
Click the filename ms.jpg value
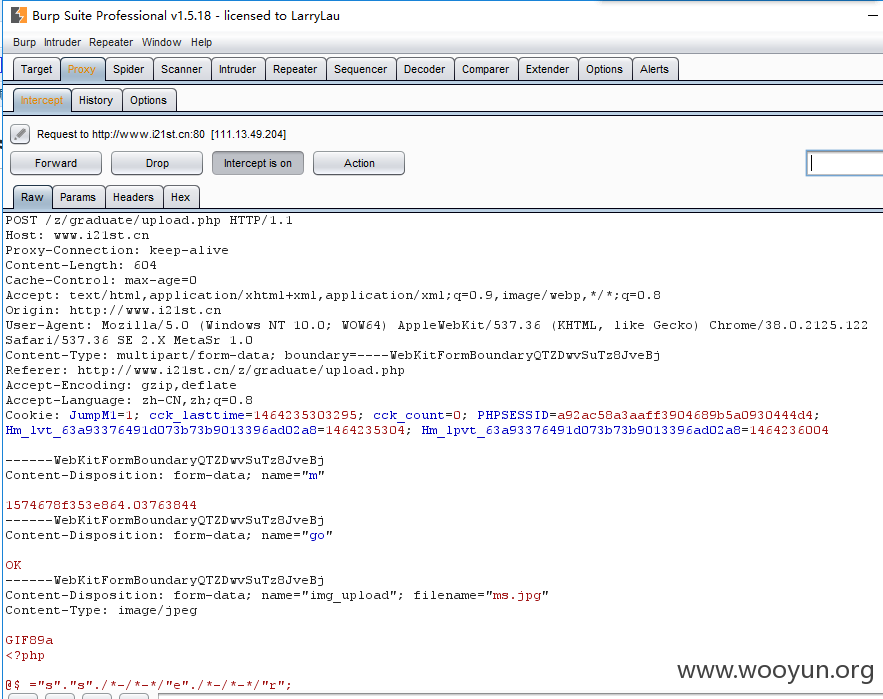pyautogui.click(x=517, y=595)
